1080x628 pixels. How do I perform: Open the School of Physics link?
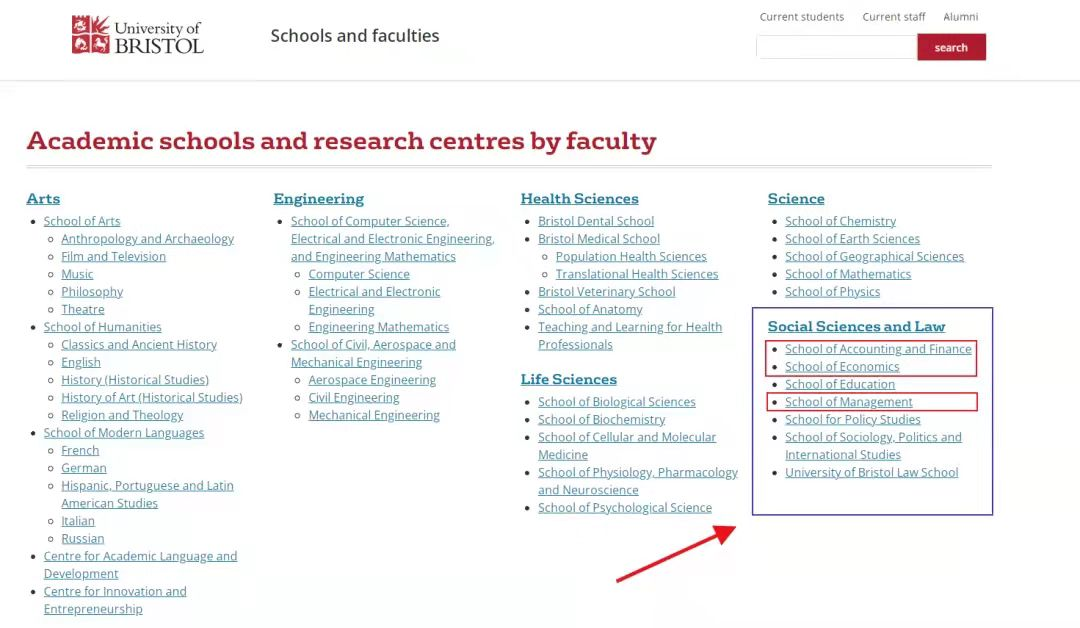click(833, 292)
